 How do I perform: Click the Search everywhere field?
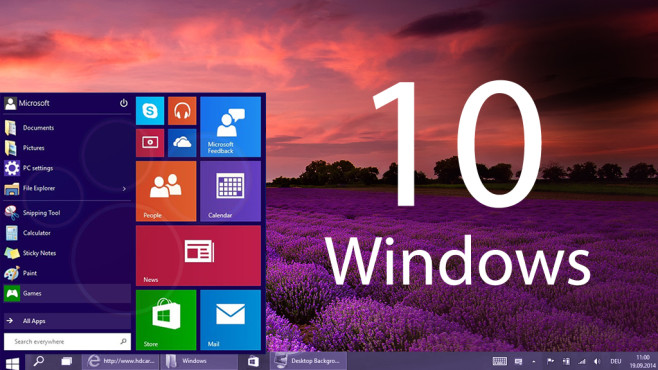[67, 341]
